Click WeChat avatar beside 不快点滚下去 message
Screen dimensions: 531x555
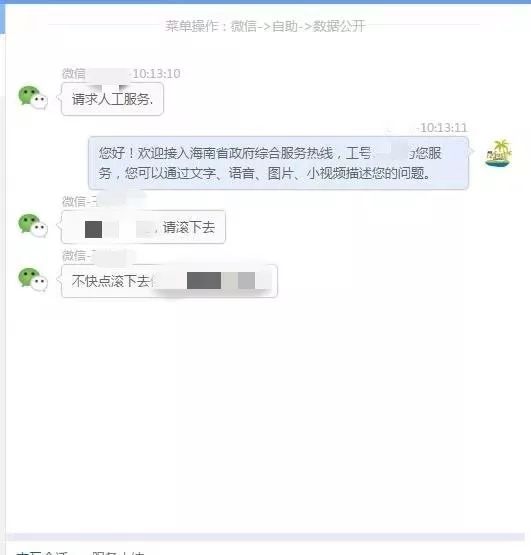33,280
